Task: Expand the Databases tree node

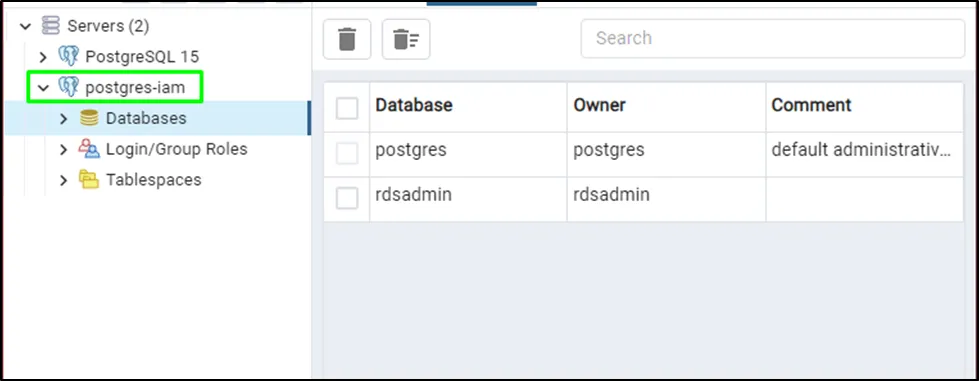Action: click(x=63, y=119)
